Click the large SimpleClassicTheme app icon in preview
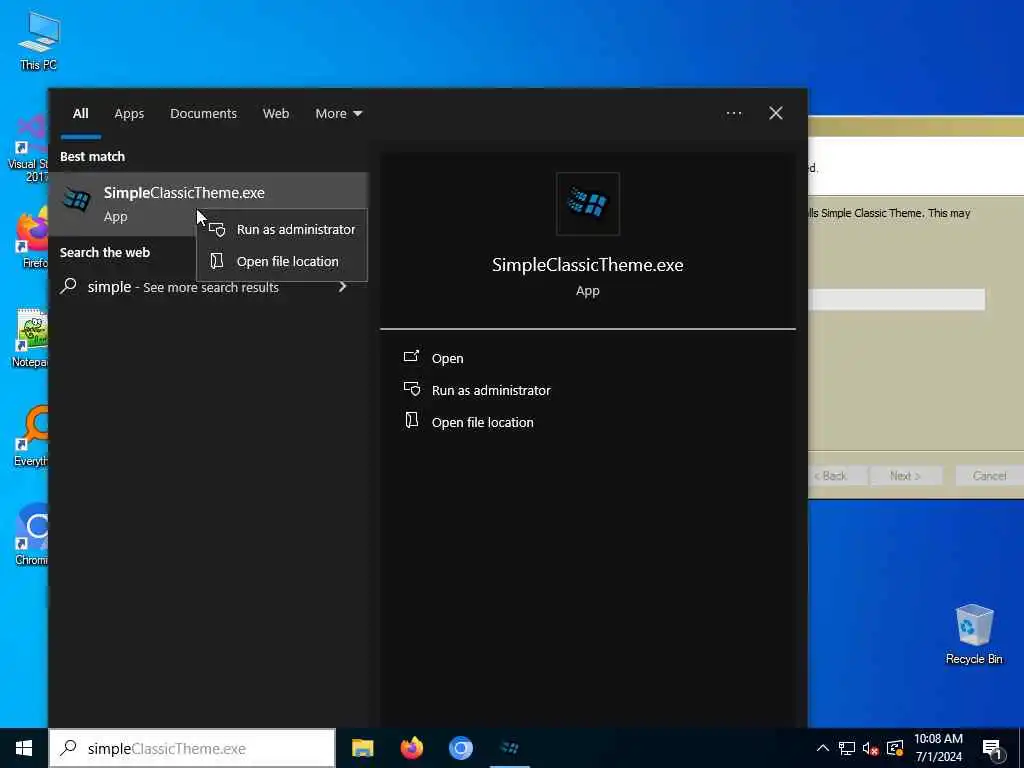 (588, 204)
